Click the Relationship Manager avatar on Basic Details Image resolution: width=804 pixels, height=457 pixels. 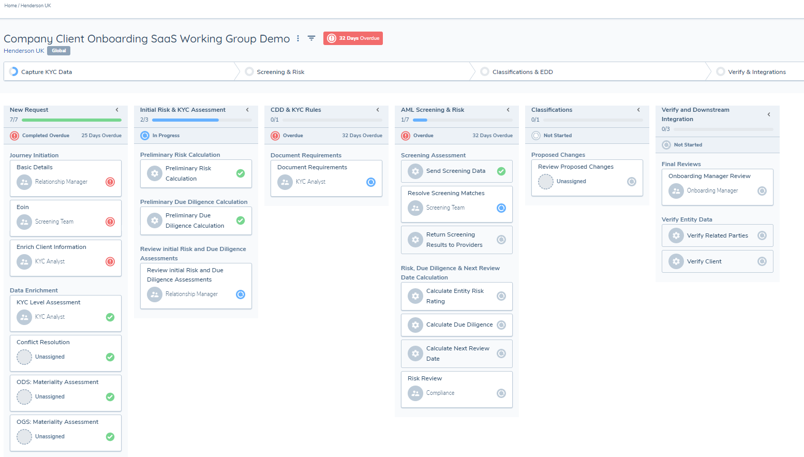pos(24,182)
